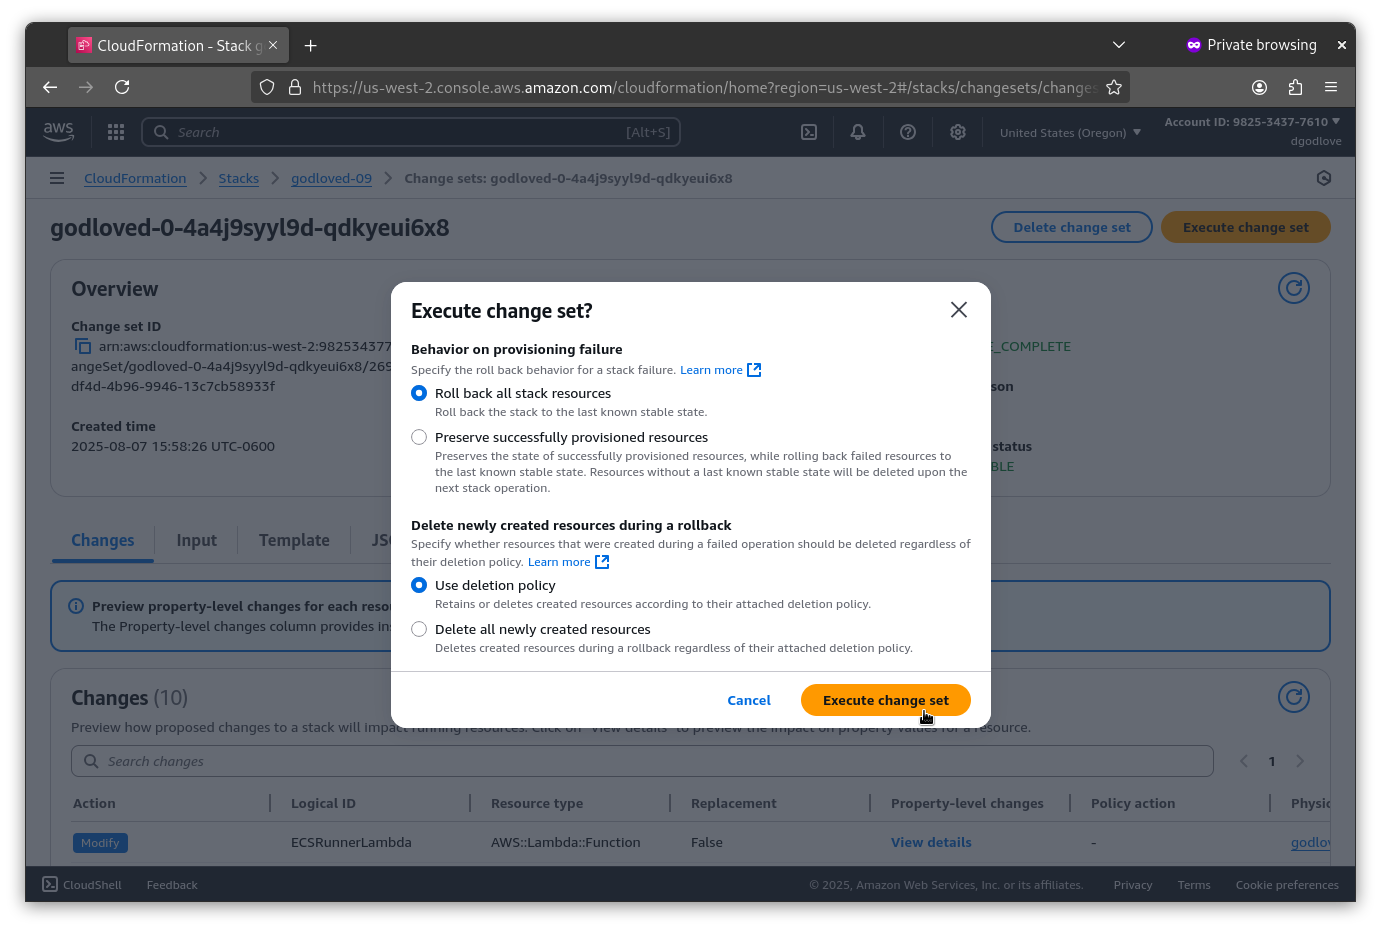Open the breadcrumb hamburger navigation menu
This screenshot has height=930, width=1381.
(x=56, y=178)
